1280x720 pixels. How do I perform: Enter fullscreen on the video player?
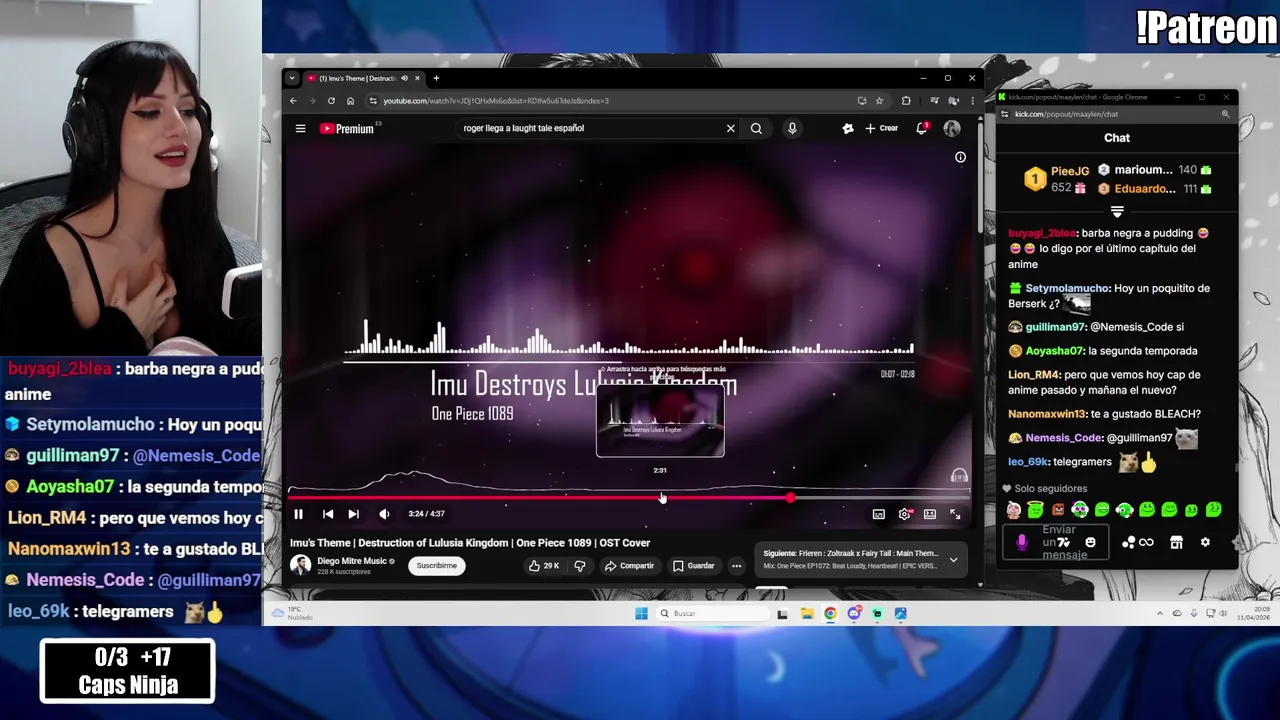955,514
